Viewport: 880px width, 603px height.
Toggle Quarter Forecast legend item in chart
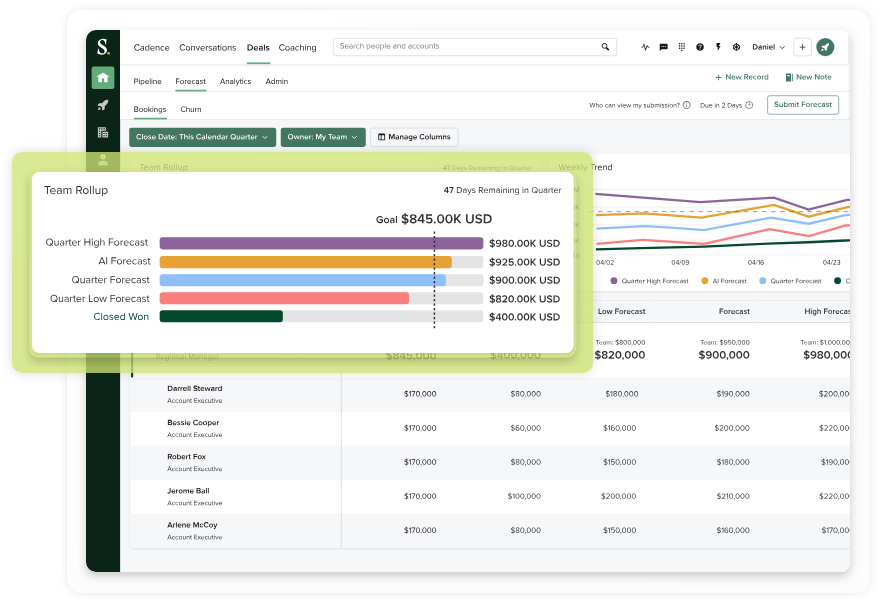(790, 281)
